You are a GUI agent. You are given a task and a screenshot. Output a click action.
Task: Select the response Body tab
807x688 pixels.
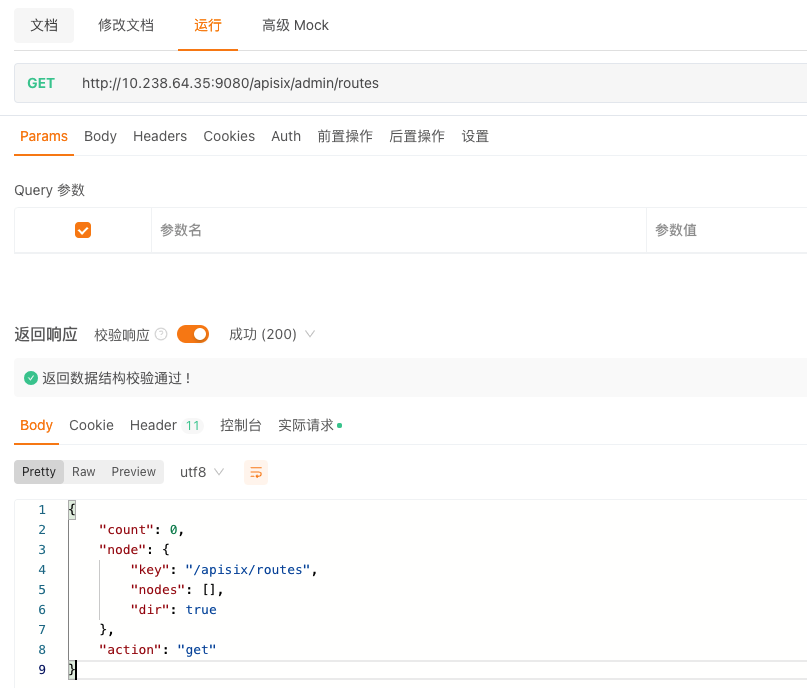pyautogui.click(x=37, y=426)
